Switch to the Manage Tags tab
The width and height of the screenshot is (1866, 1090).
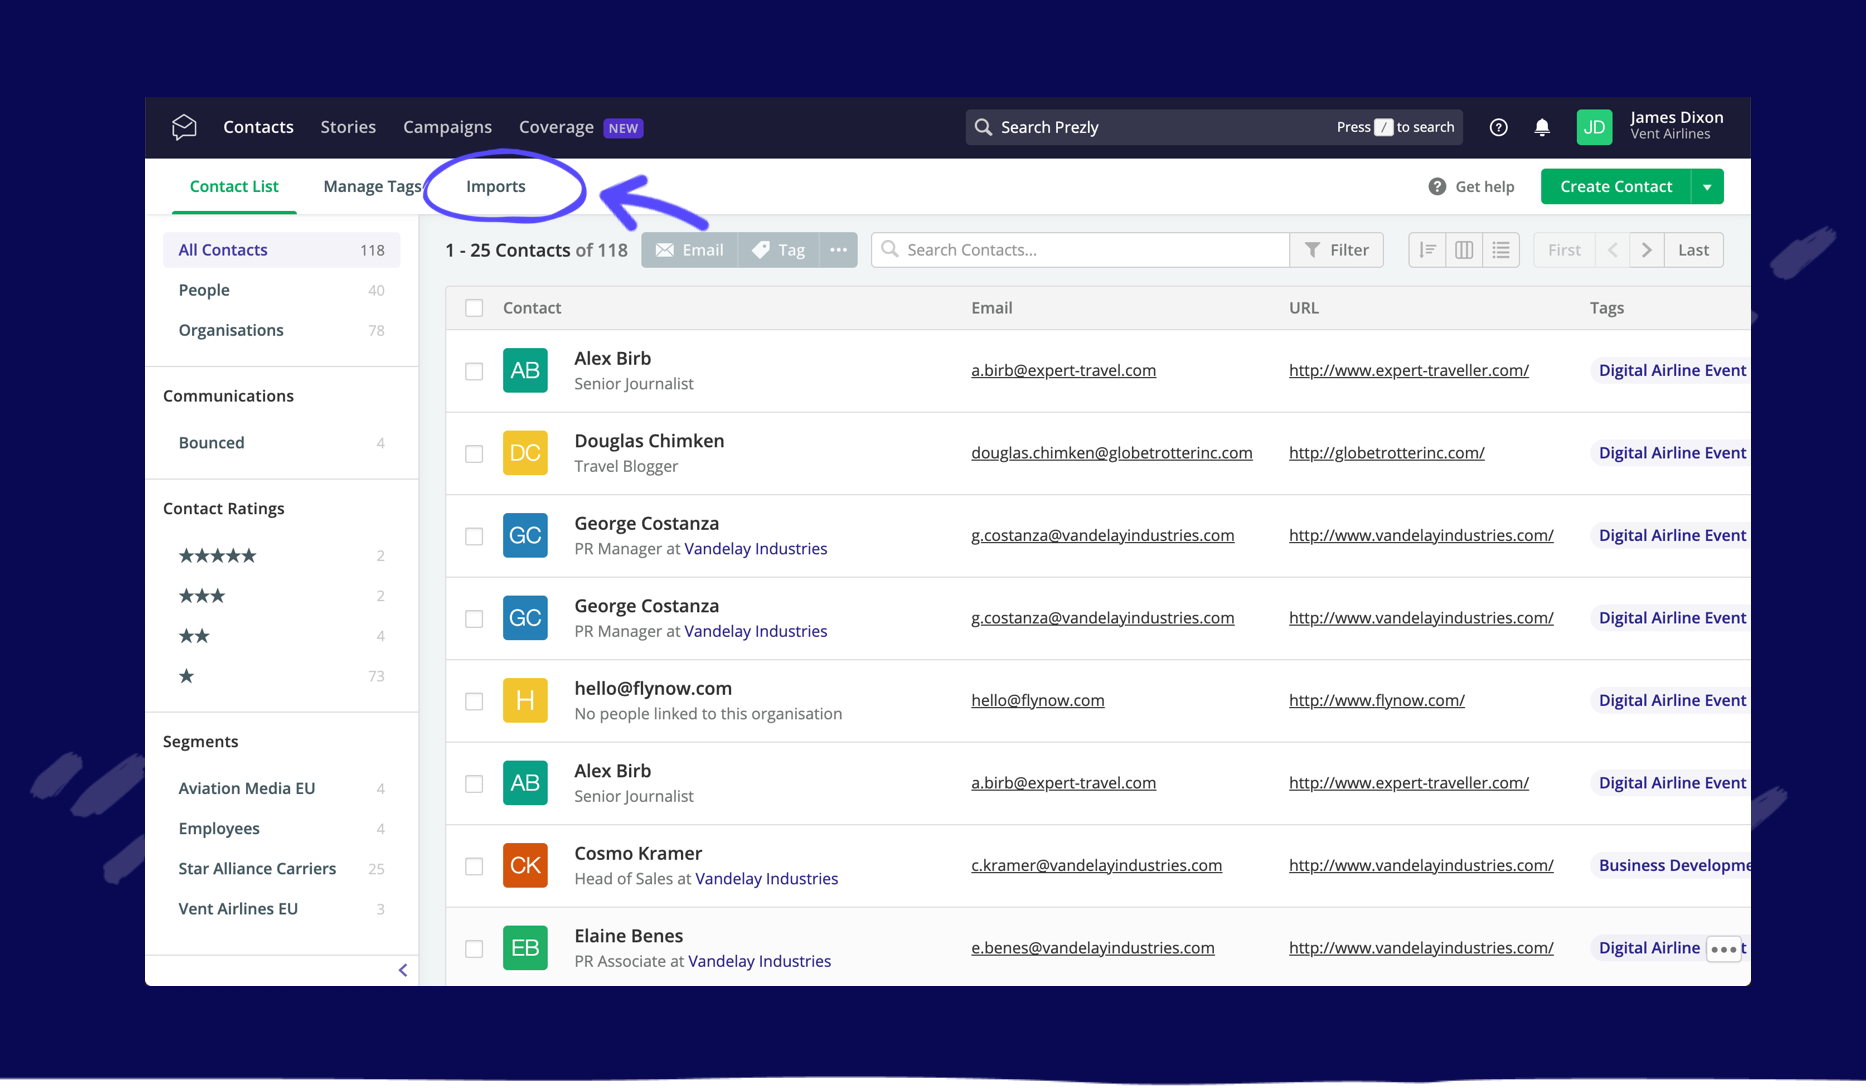tap(372, 186)
